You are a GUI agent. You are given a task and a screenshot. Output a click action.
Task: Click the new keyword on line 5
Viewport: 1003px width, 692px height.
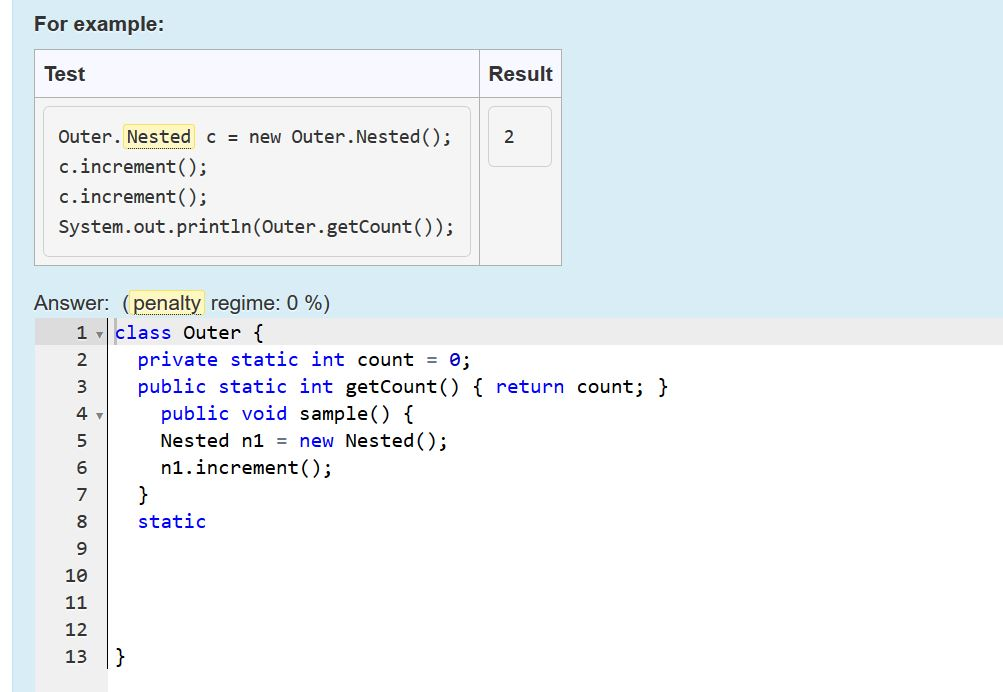click(x=317, y=440)
